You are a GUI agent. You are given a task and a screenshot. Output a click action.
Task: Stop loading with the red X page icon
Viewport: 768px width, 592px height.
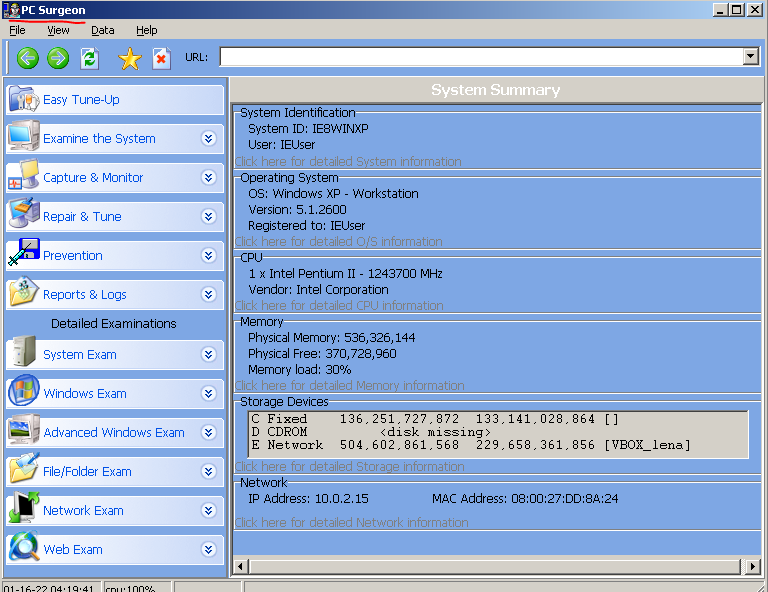coord(161,59)
